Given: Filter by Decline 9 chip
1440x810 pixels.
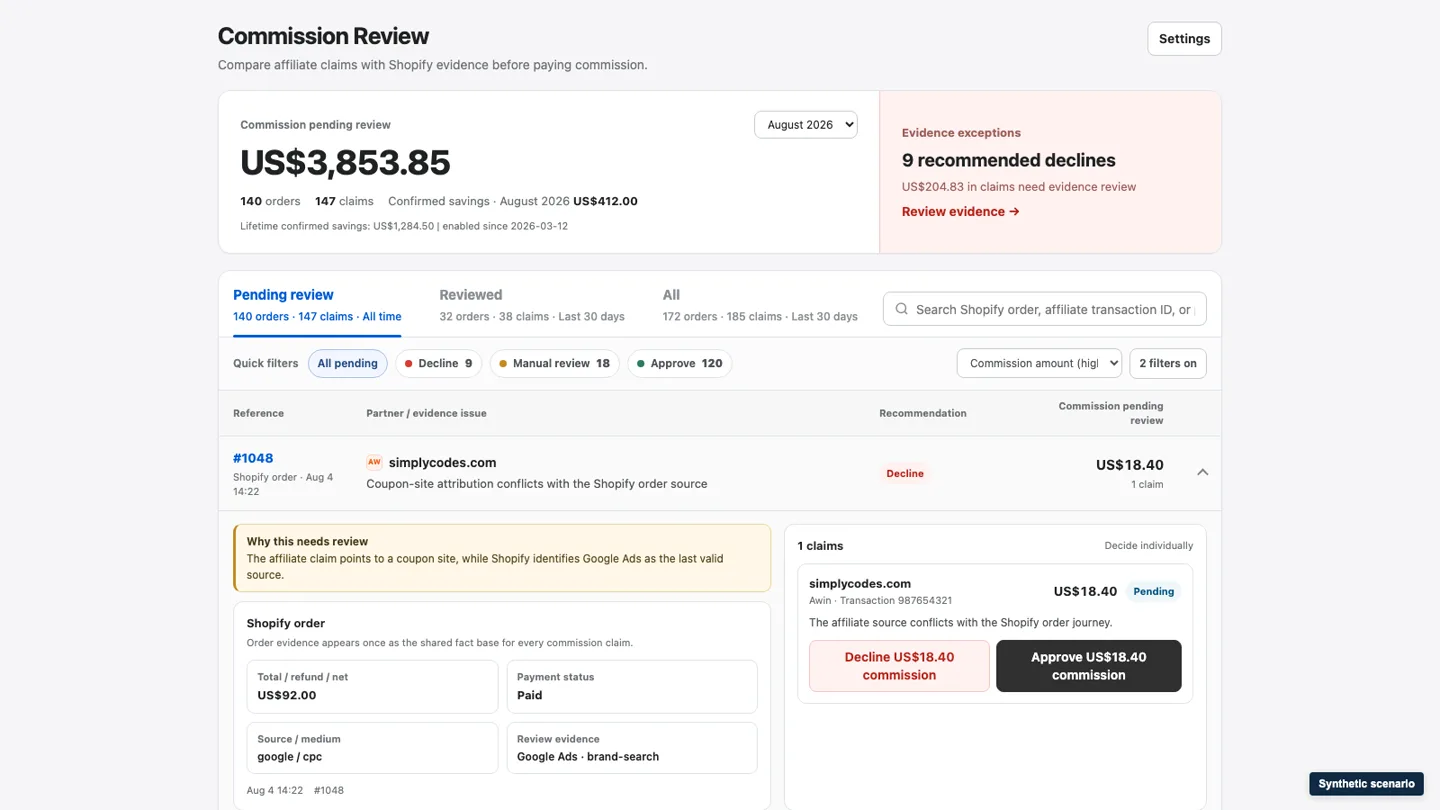Looking at the screenshot, I should 439,363.
